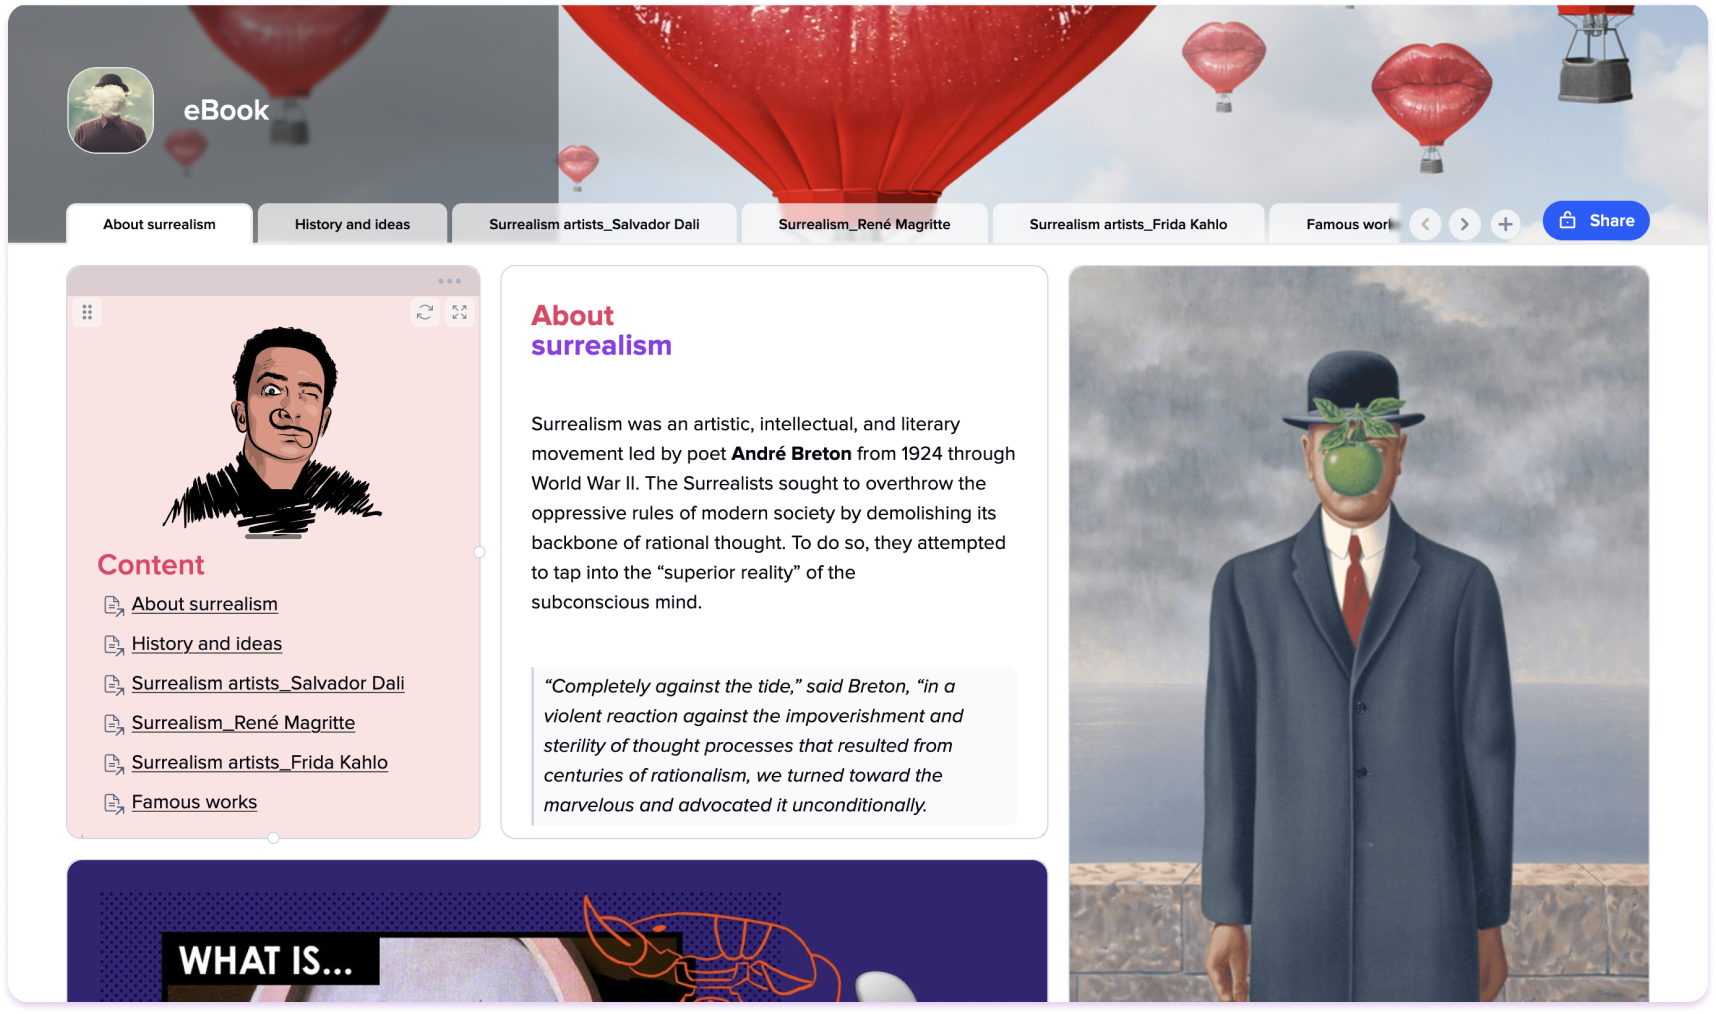Click the eBook title text
The width and height of the screenshot is (1716, 1014).
point(226,110)
